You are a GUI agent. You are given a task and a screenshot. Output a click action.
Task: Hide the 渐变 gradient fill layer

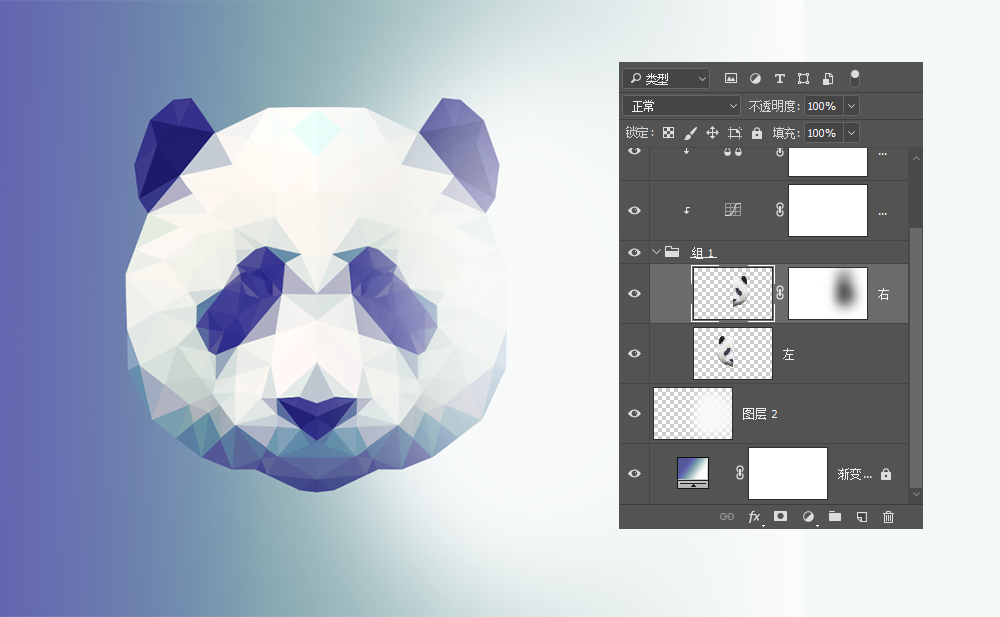coord(635,473)
